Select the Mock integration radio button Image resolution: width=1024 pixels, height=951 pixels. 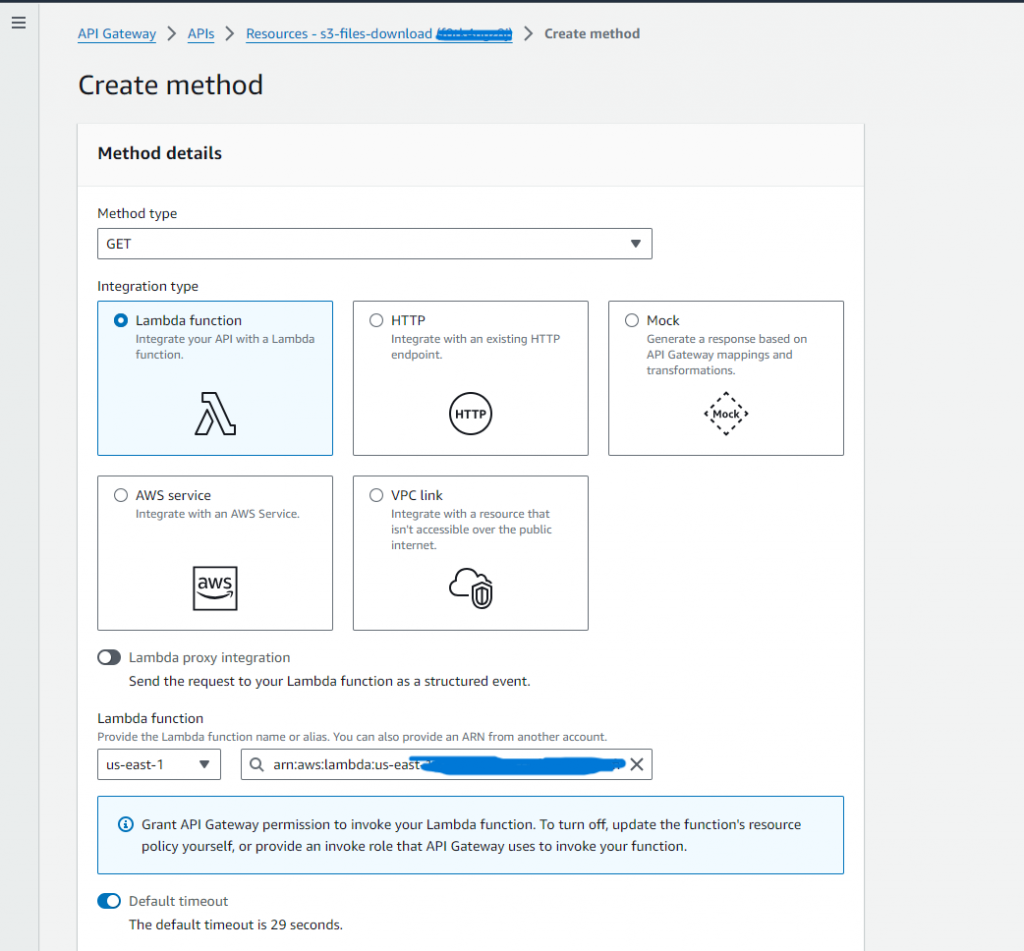[632, 321]
